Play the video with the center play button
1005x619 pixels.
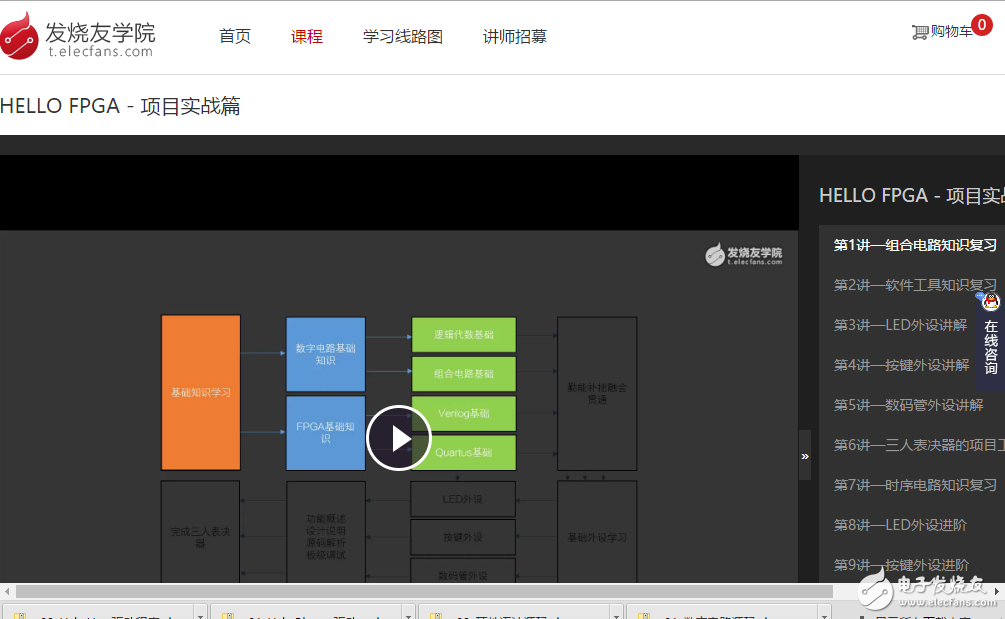pyautogui.click(x=398, y=438)
